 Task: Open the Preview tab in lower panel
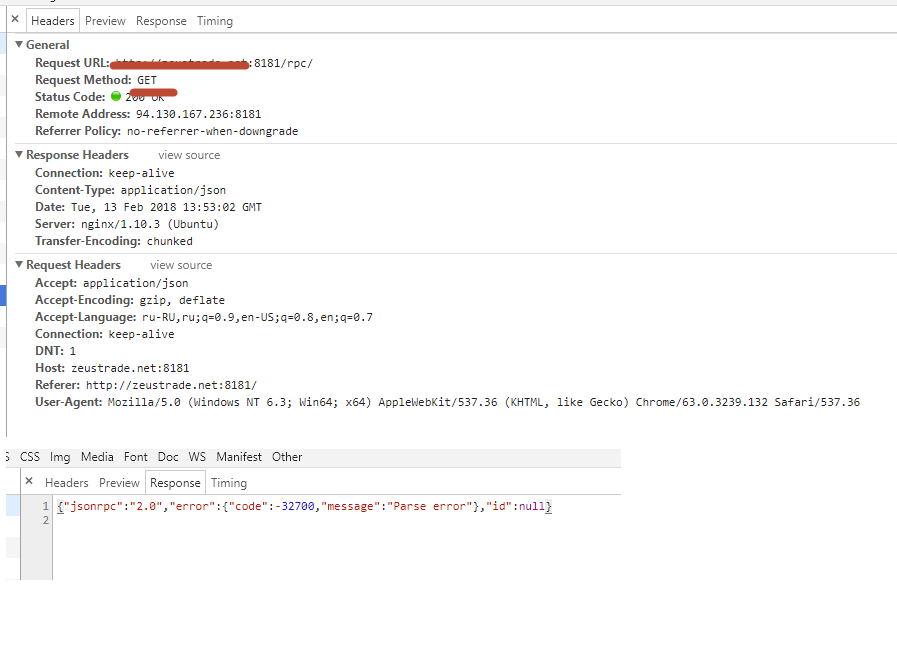119,483
